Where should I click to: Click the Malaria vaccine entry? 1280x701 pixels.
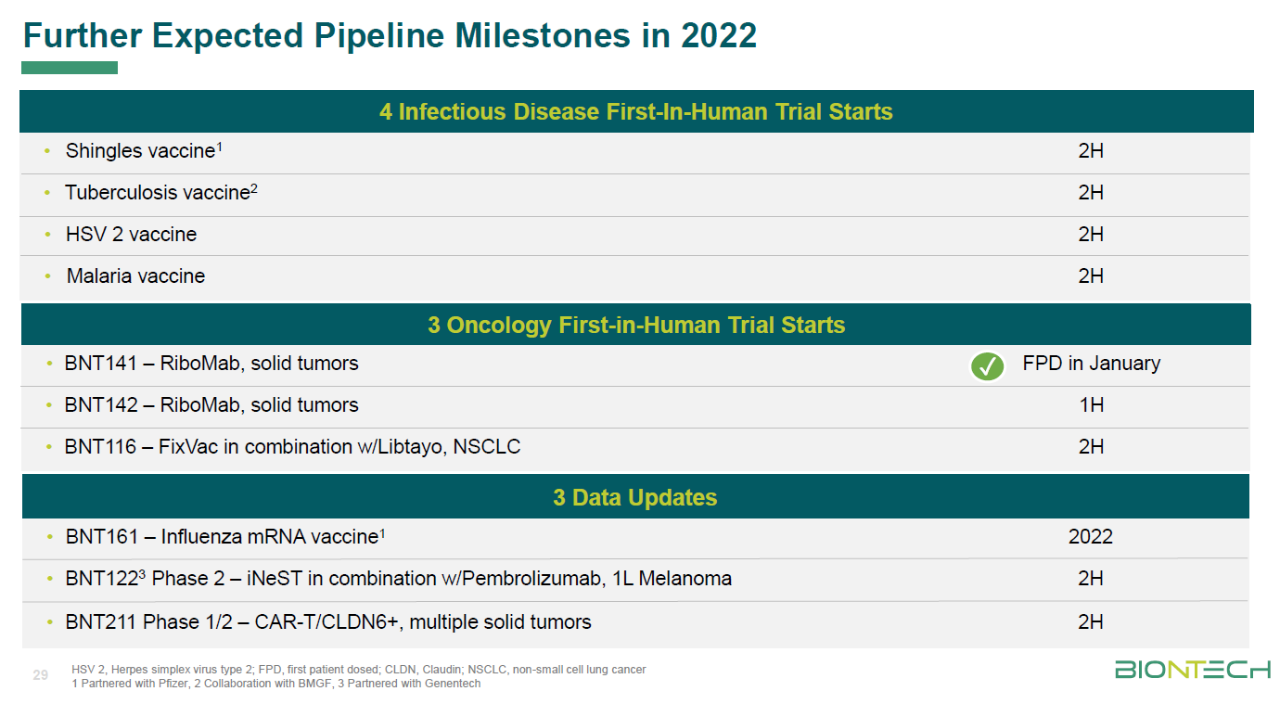coord(136,276)
